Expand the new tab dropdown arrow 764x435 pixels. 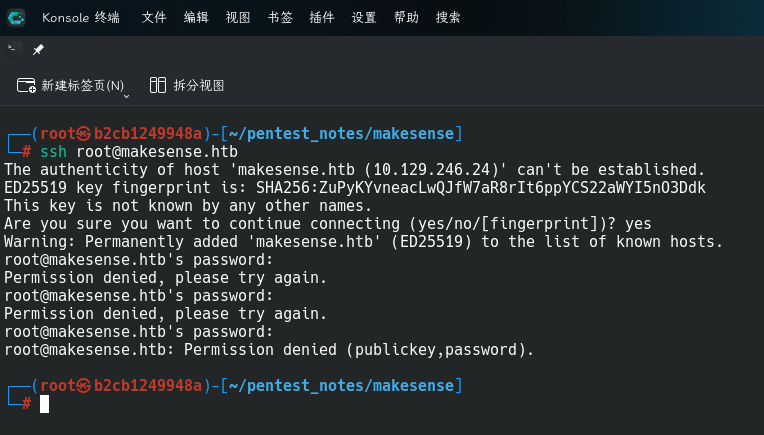[126, 96]
